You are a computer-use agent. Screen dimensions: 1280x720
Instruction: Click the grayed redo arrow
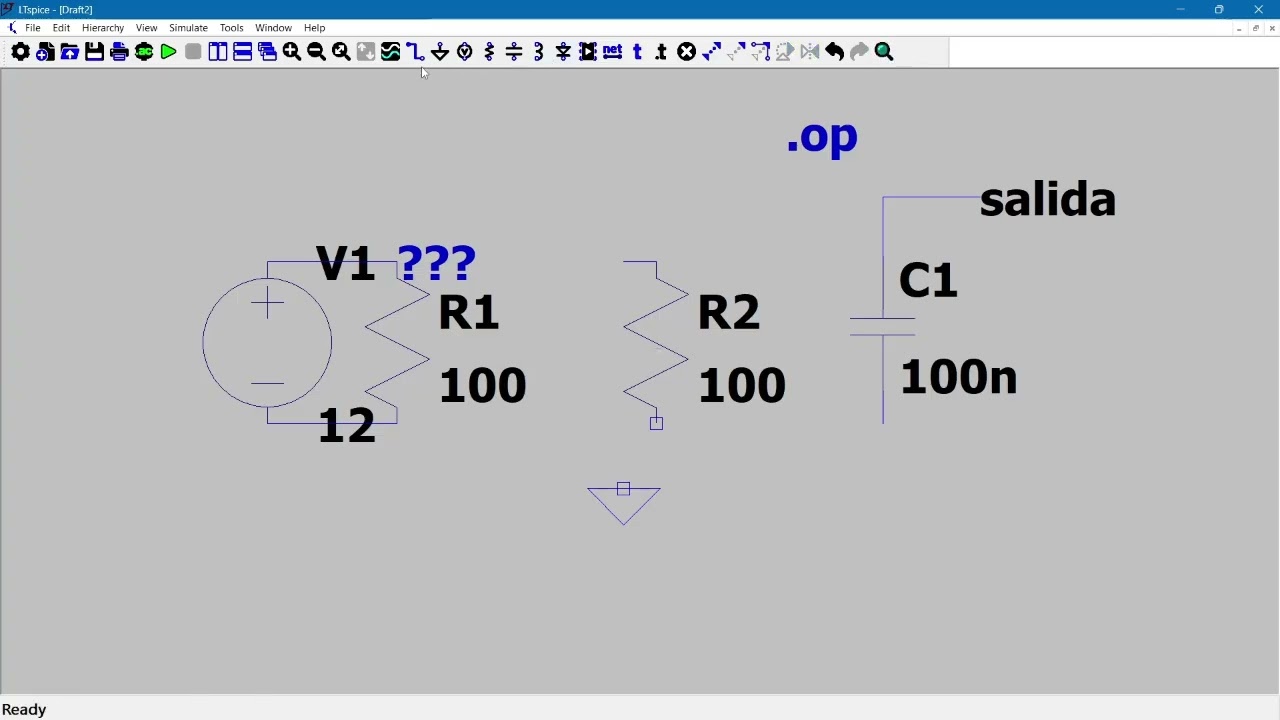click(859, 52)
